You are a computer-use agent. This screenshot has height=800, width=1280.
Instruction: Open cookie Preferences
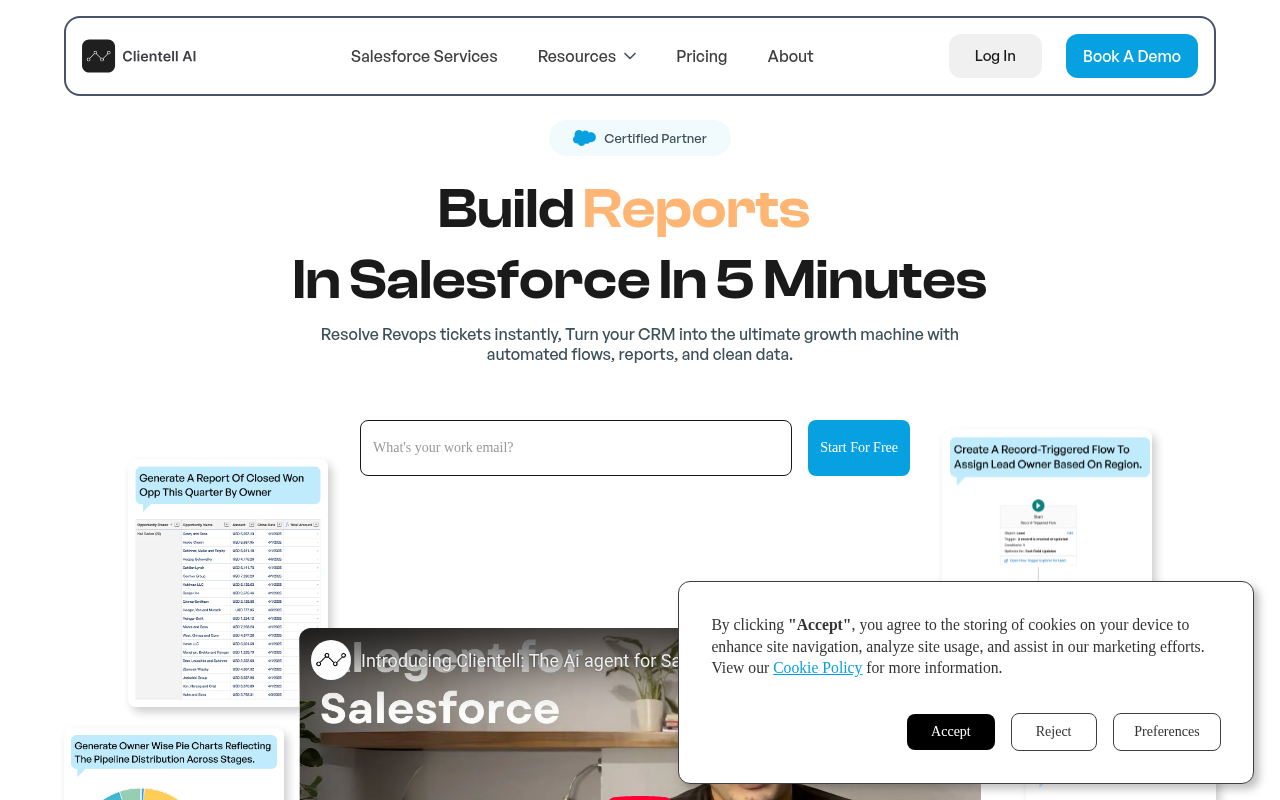click(1166, 732)
